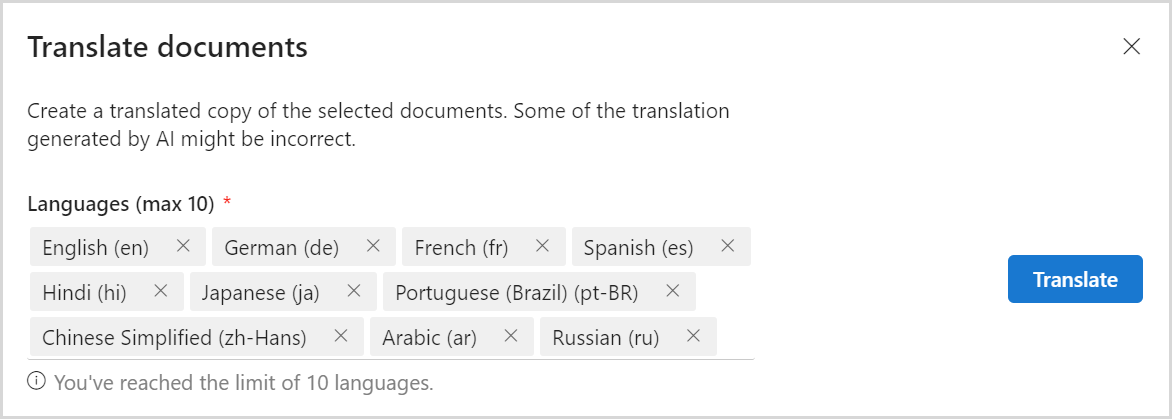Remove the Arabic (ar) language tag

pyautogui.click(x=511, y=336)
